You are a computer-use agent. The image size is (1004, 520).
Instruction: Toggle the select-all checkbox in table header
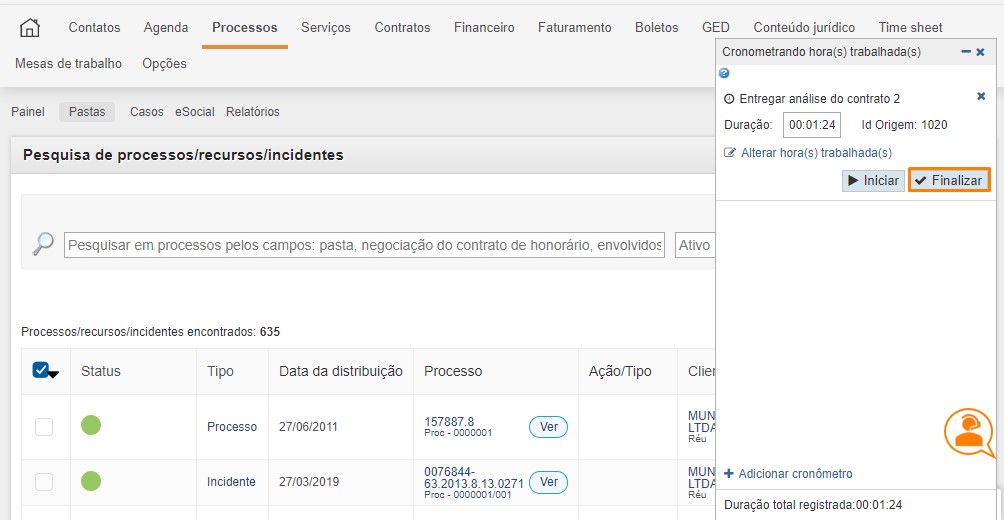click(x=41, y=370)
